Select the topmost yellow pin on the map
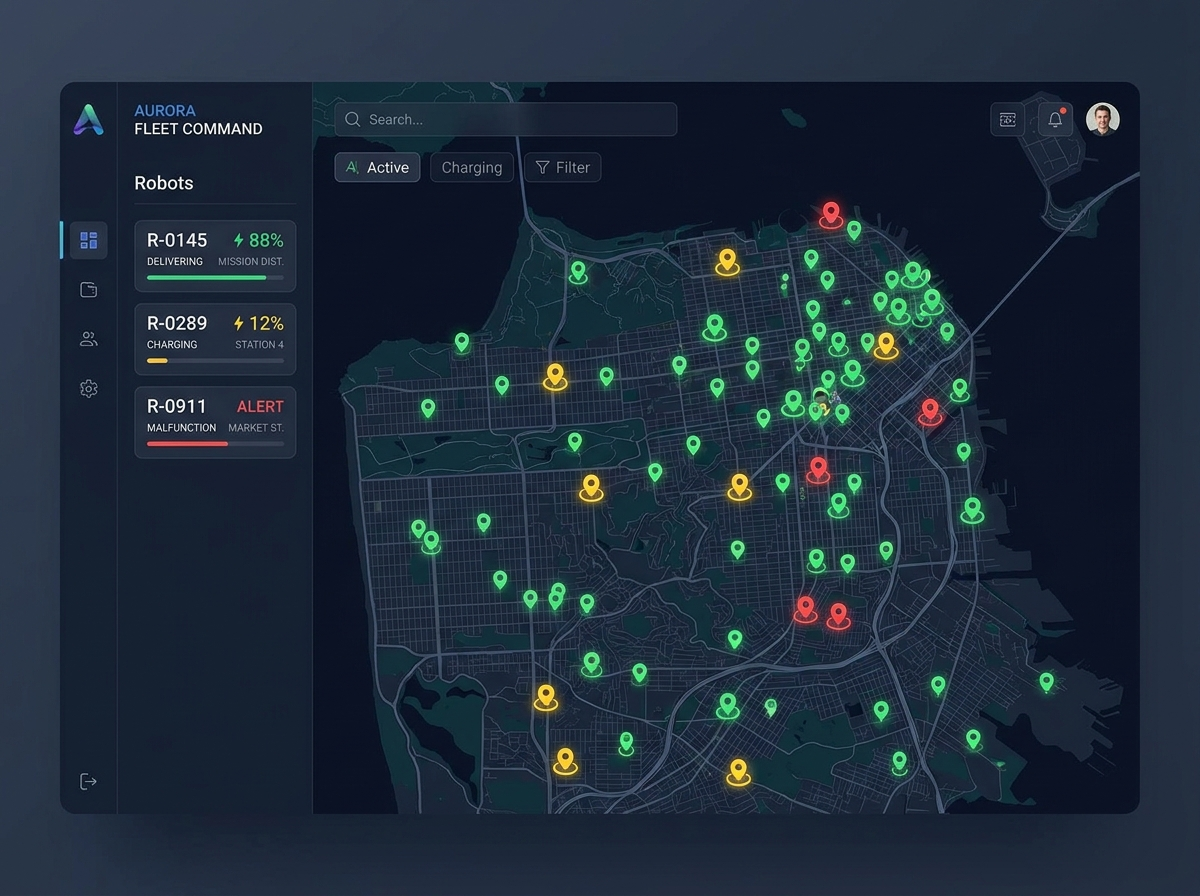Screen dimensions: 1200x896 coord(727,262)
